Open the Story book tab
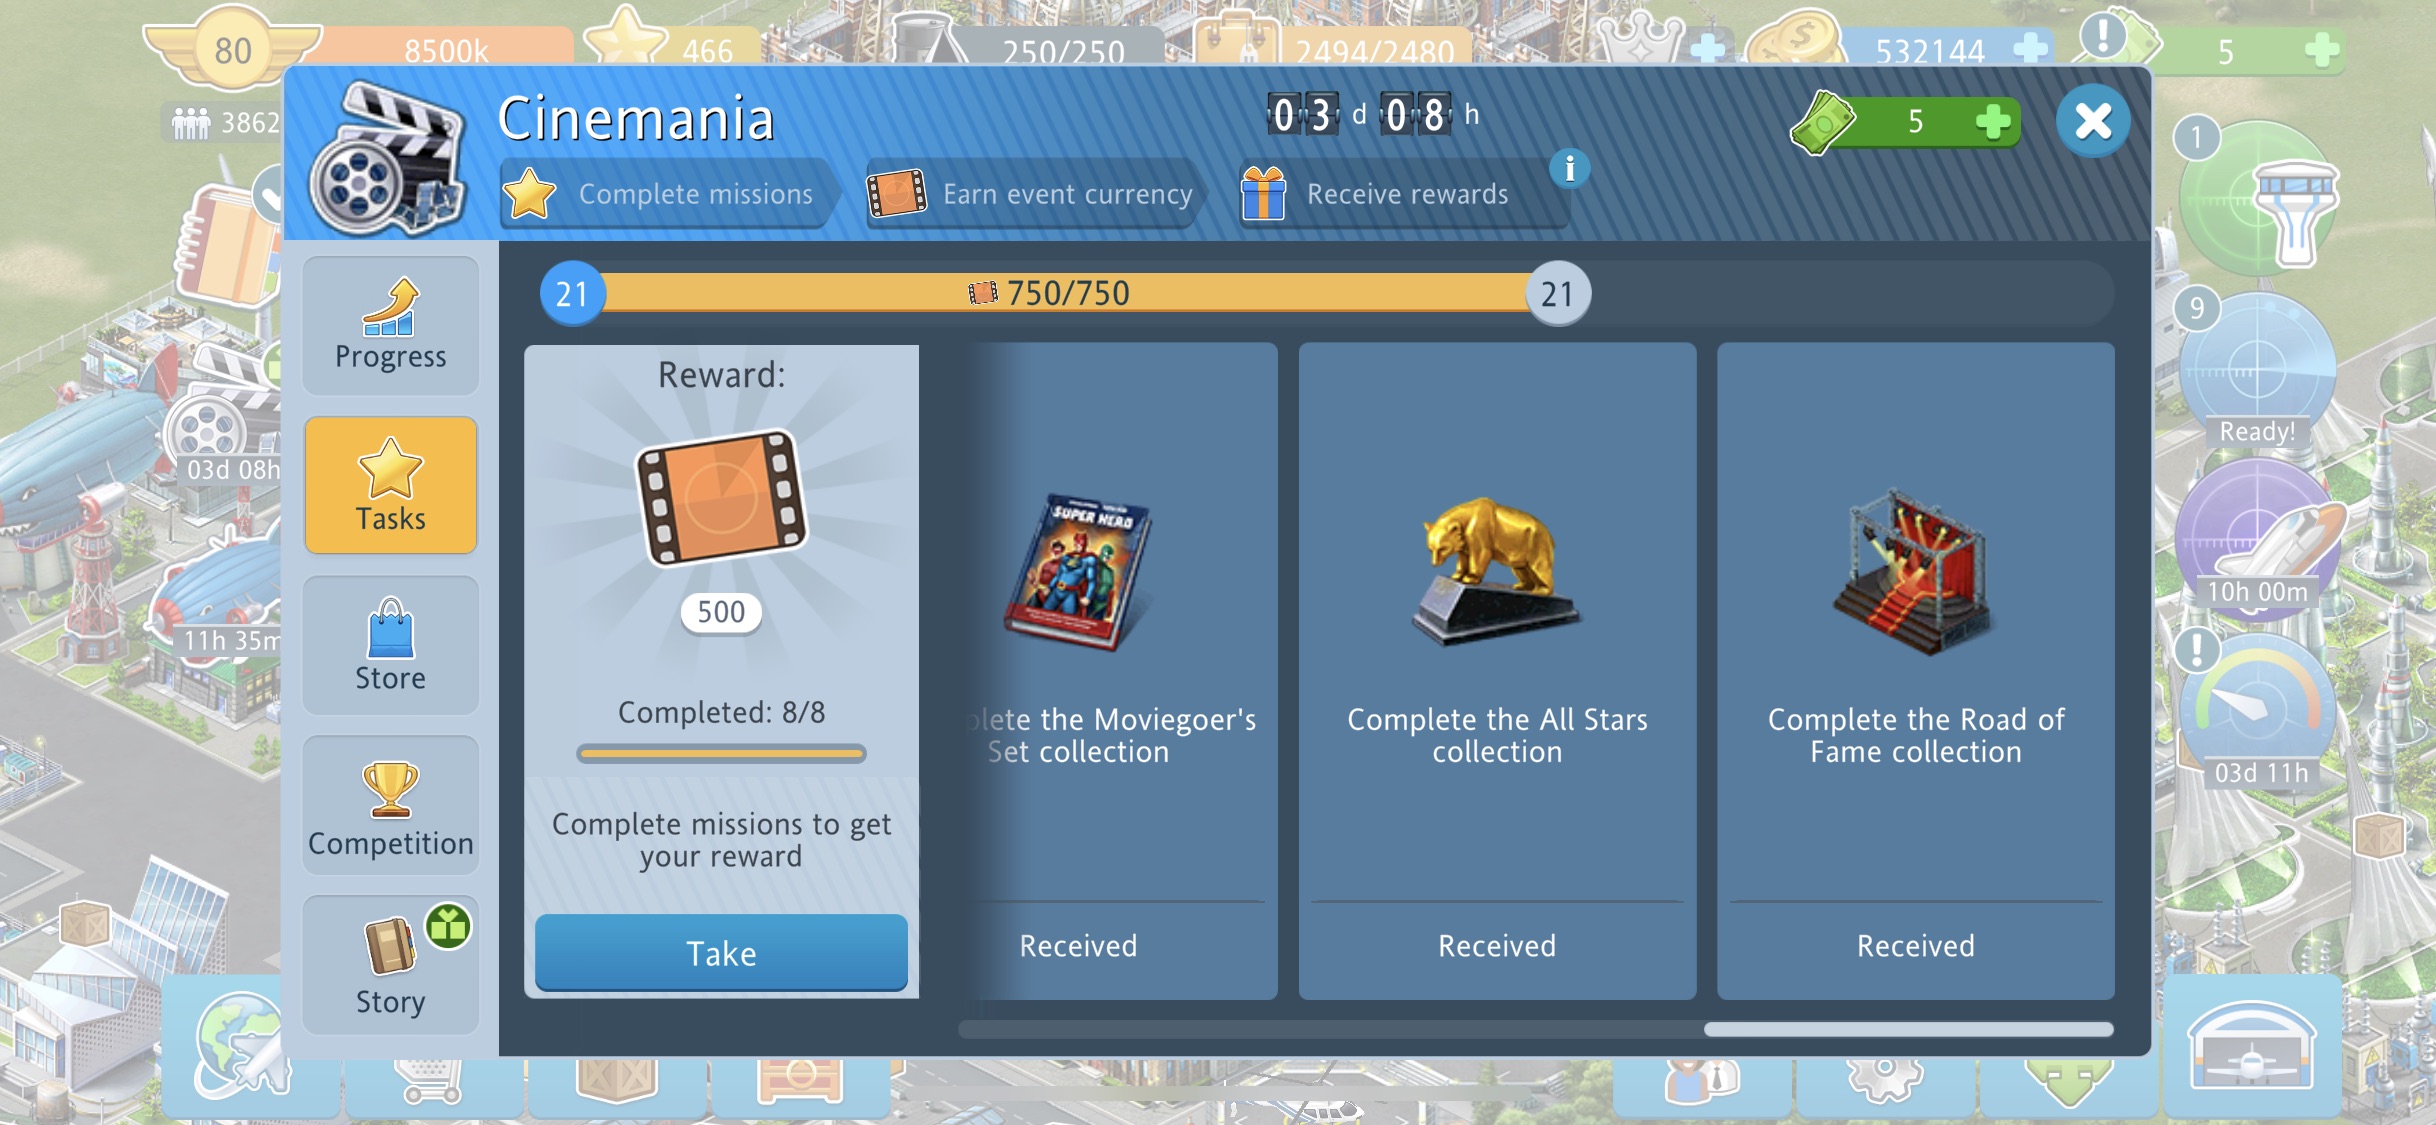The height and width of the screenshot is (1125, 2436). coord(390,965)
